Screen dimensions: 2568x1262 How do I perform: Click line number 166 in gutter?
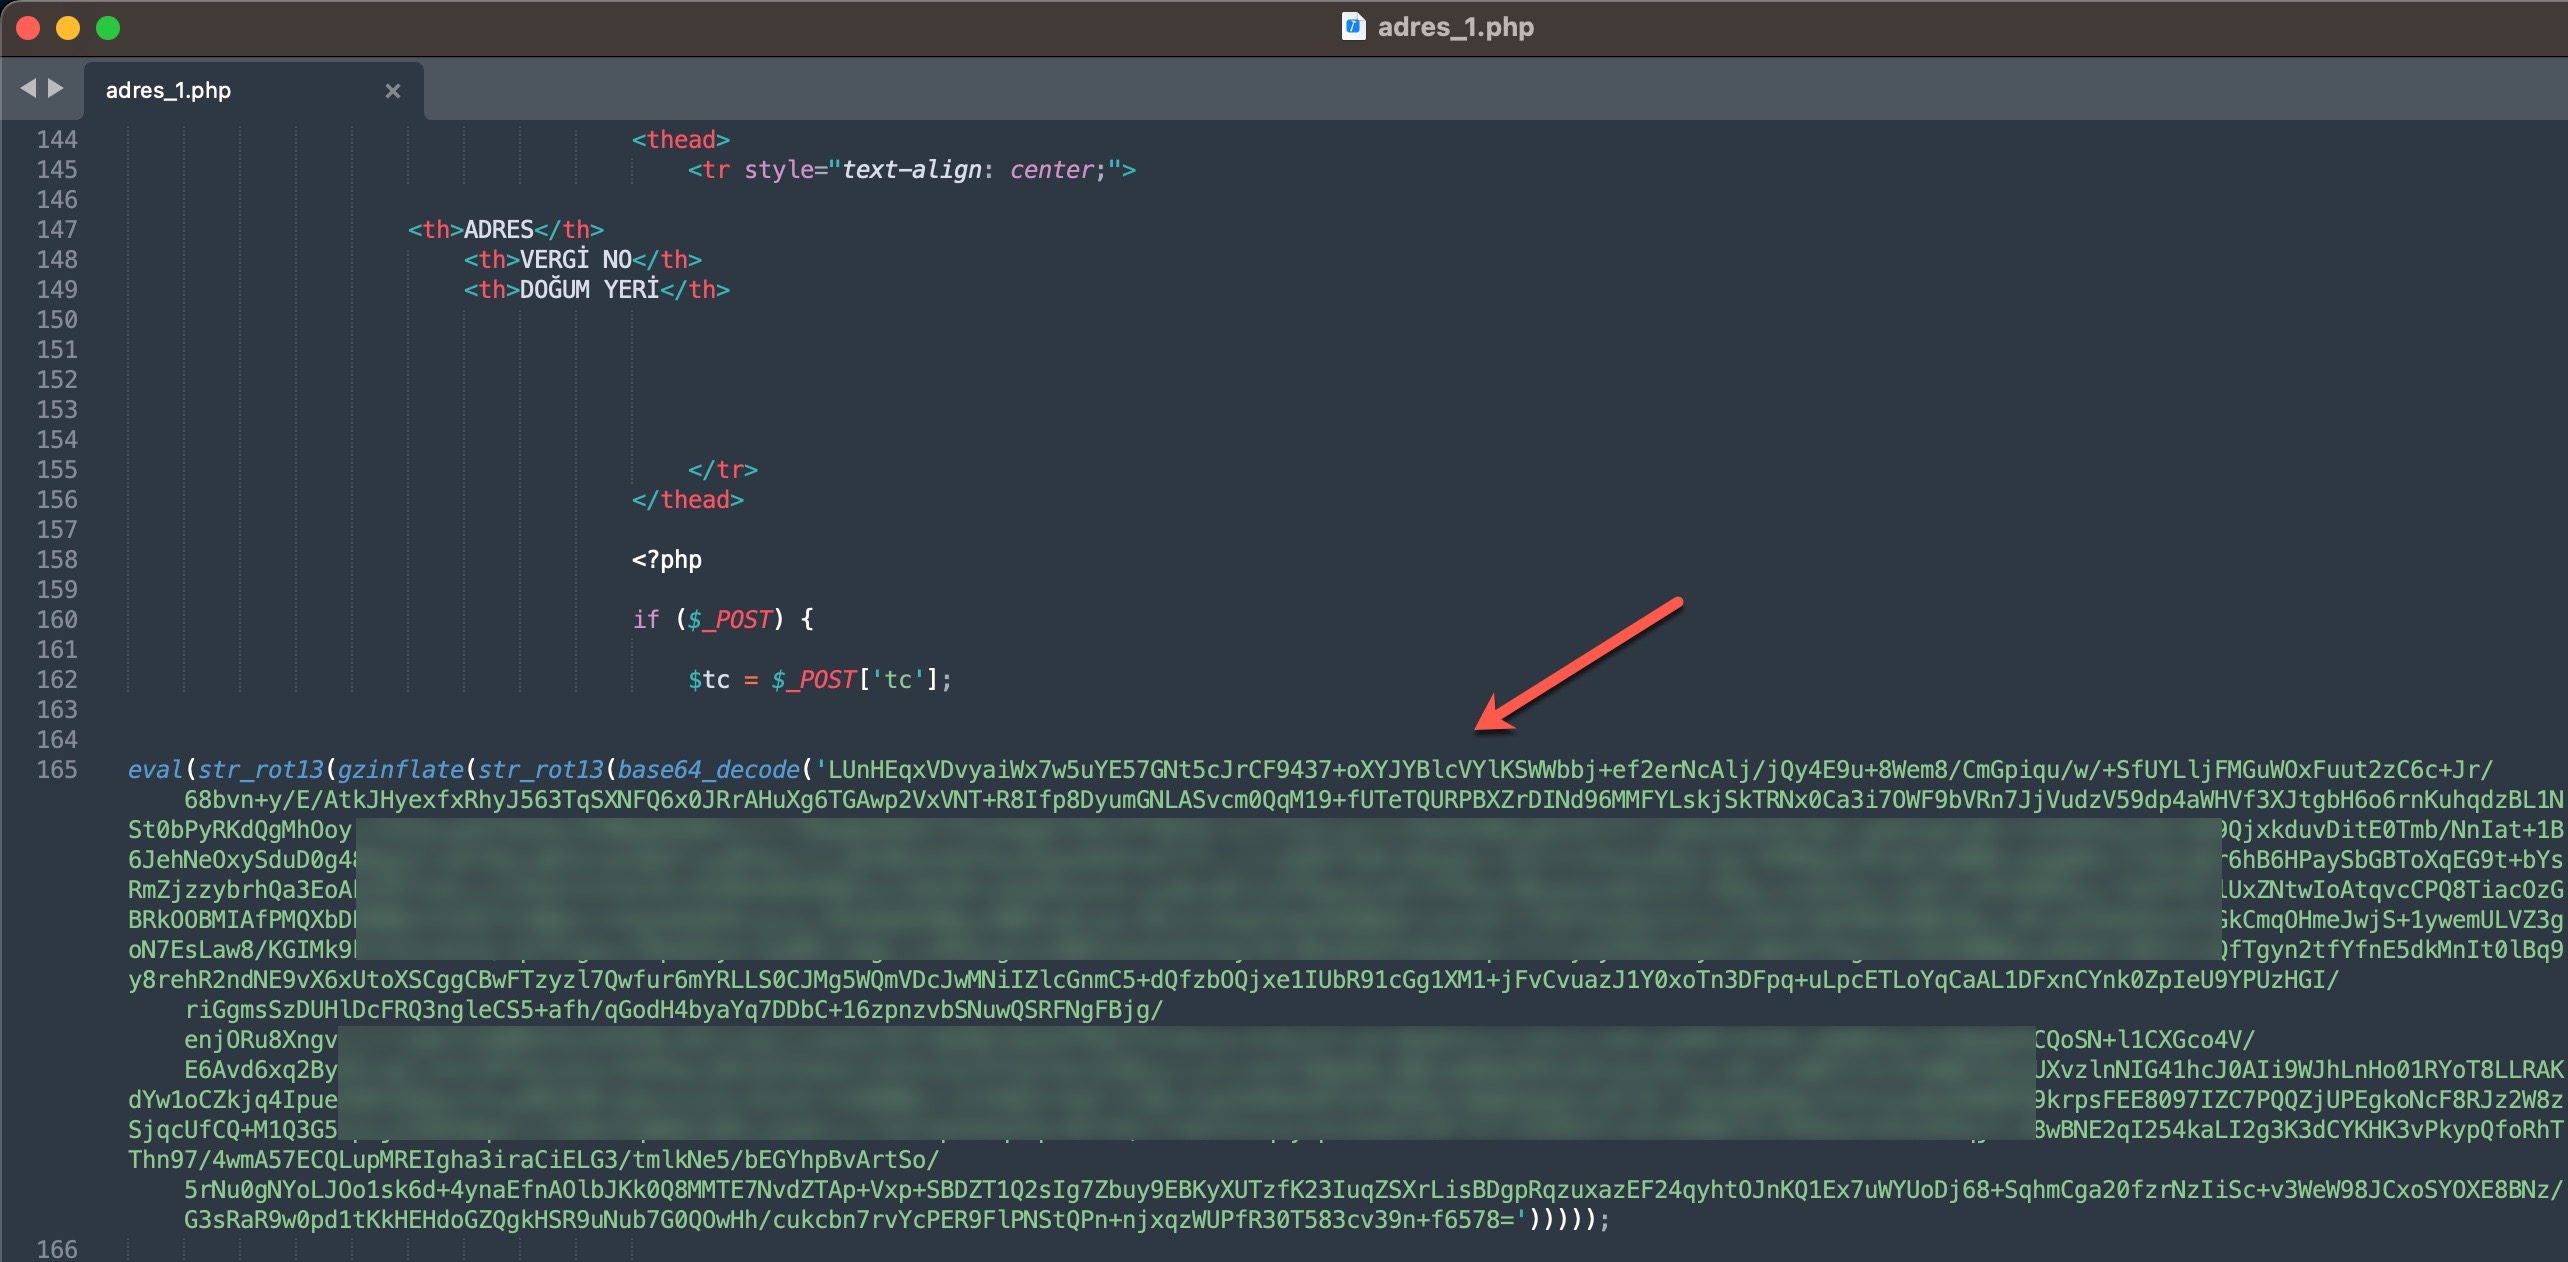57,1250
